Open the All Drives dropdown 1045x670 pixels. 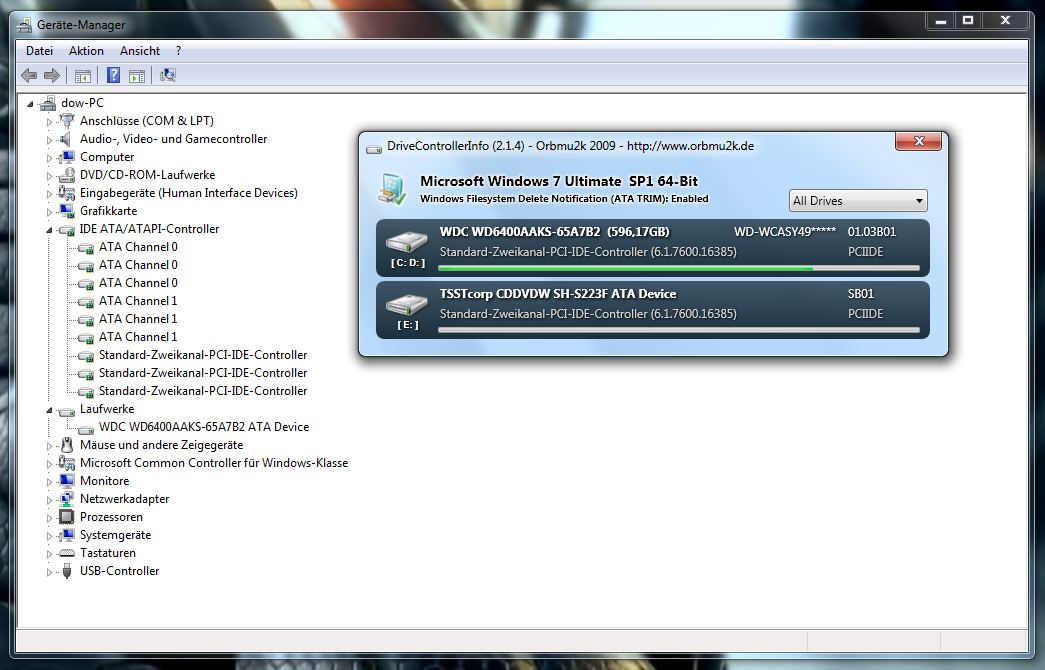pyautogui.click(x=858, y=201)
